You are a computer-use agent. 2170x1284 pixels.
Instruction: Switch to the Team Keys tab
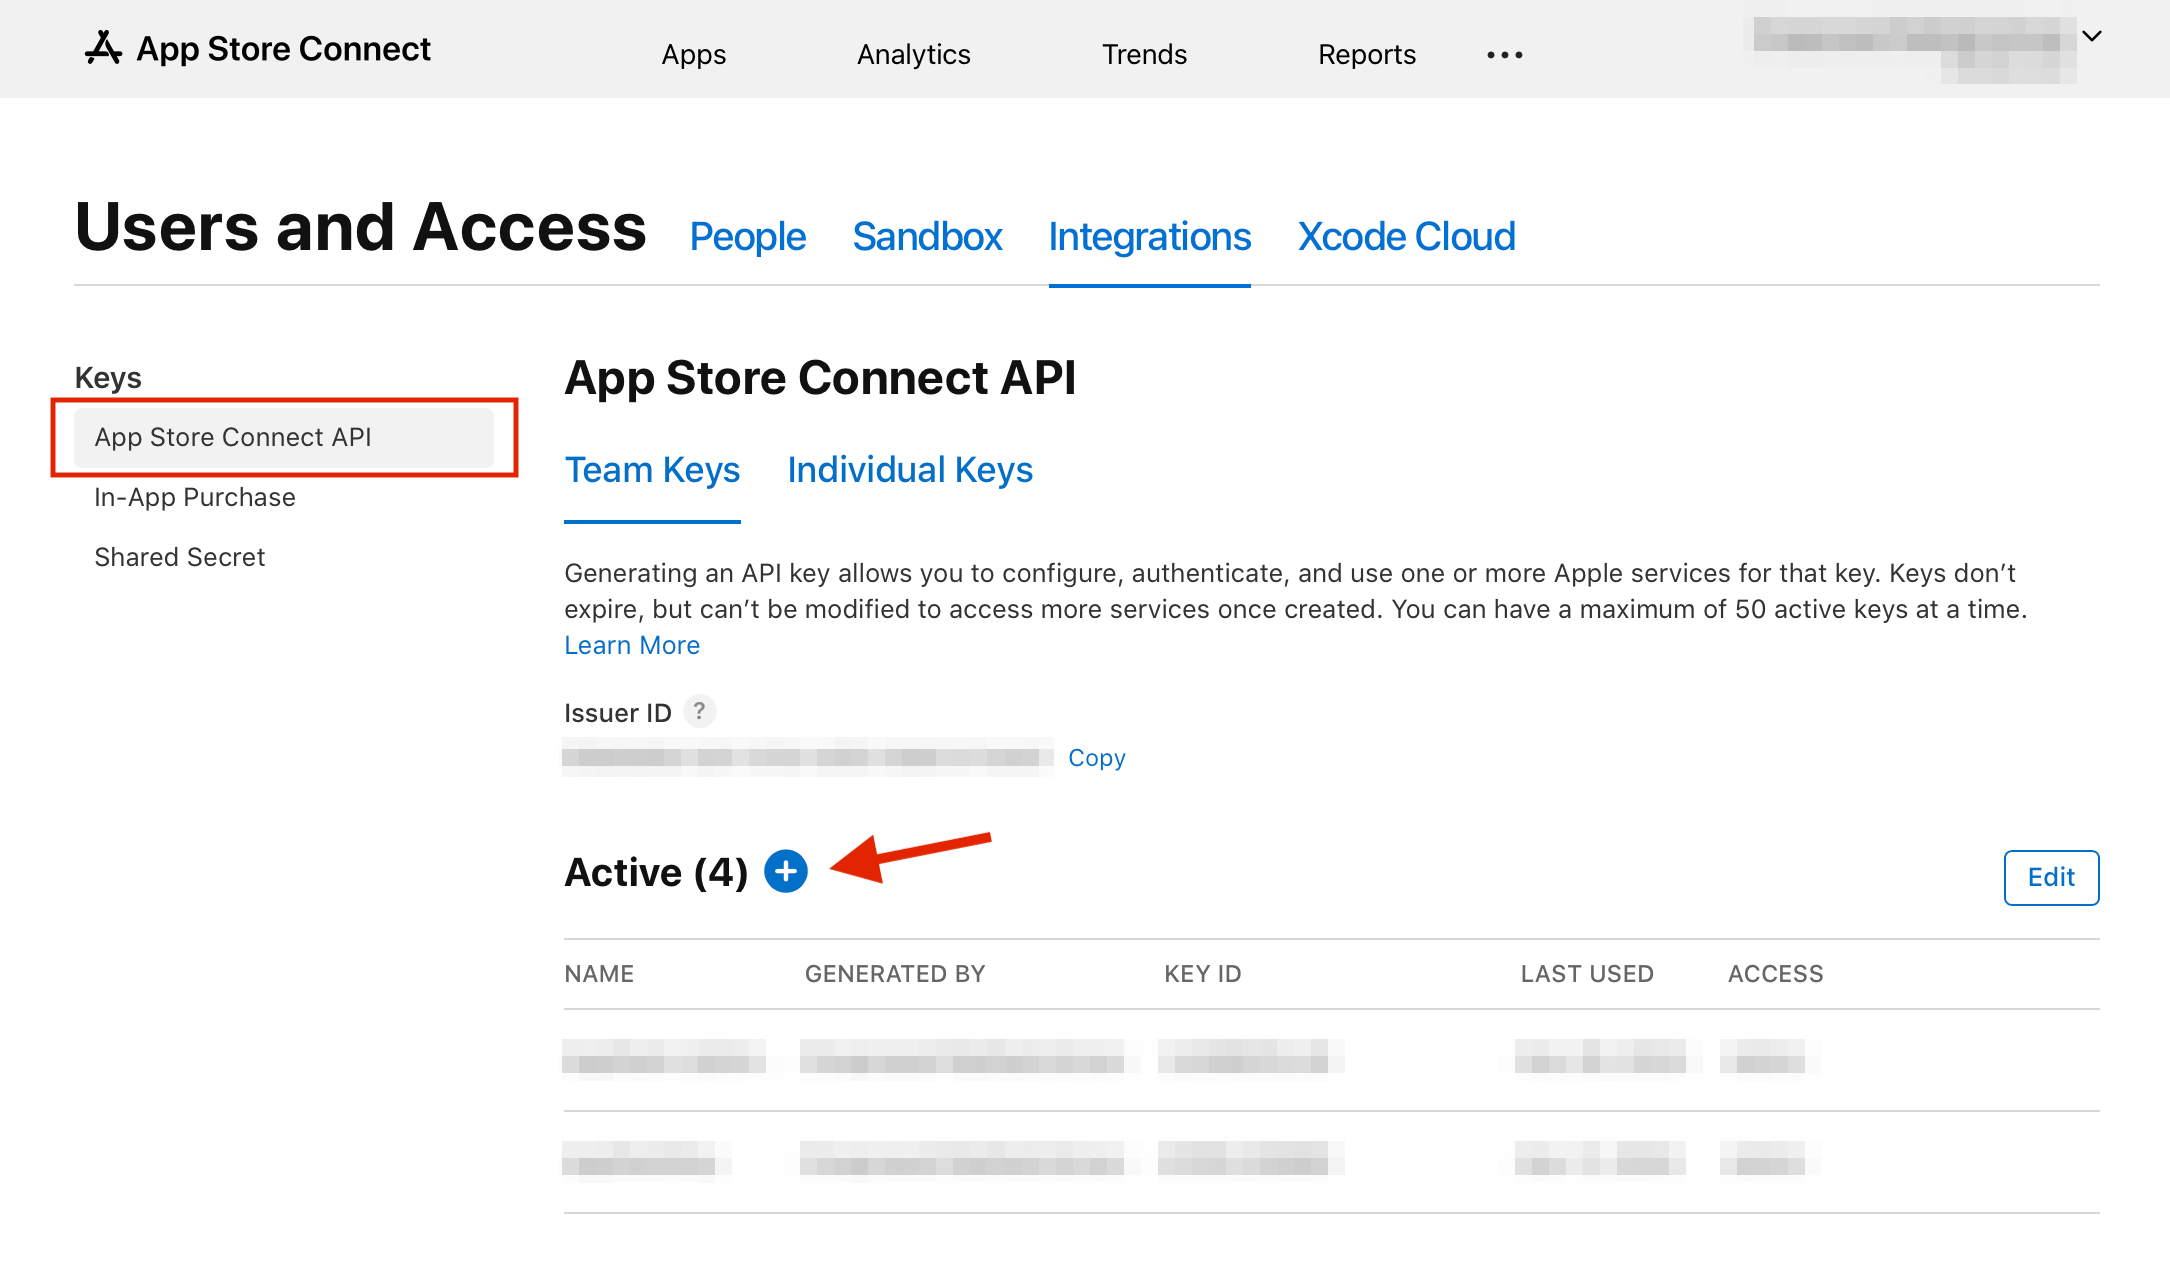652,469
